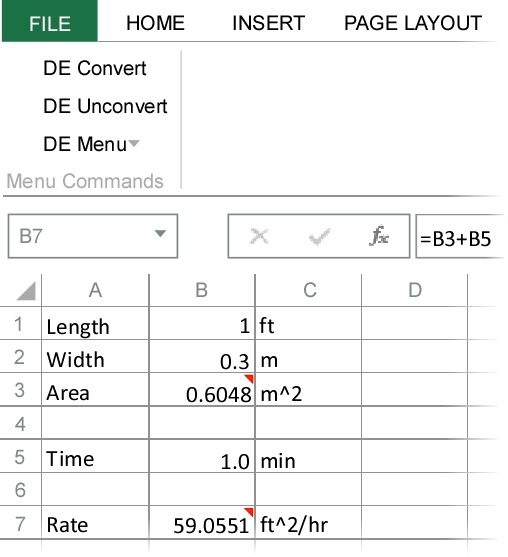Select cell containing 59.0551
508x557 pixels.
202,523
